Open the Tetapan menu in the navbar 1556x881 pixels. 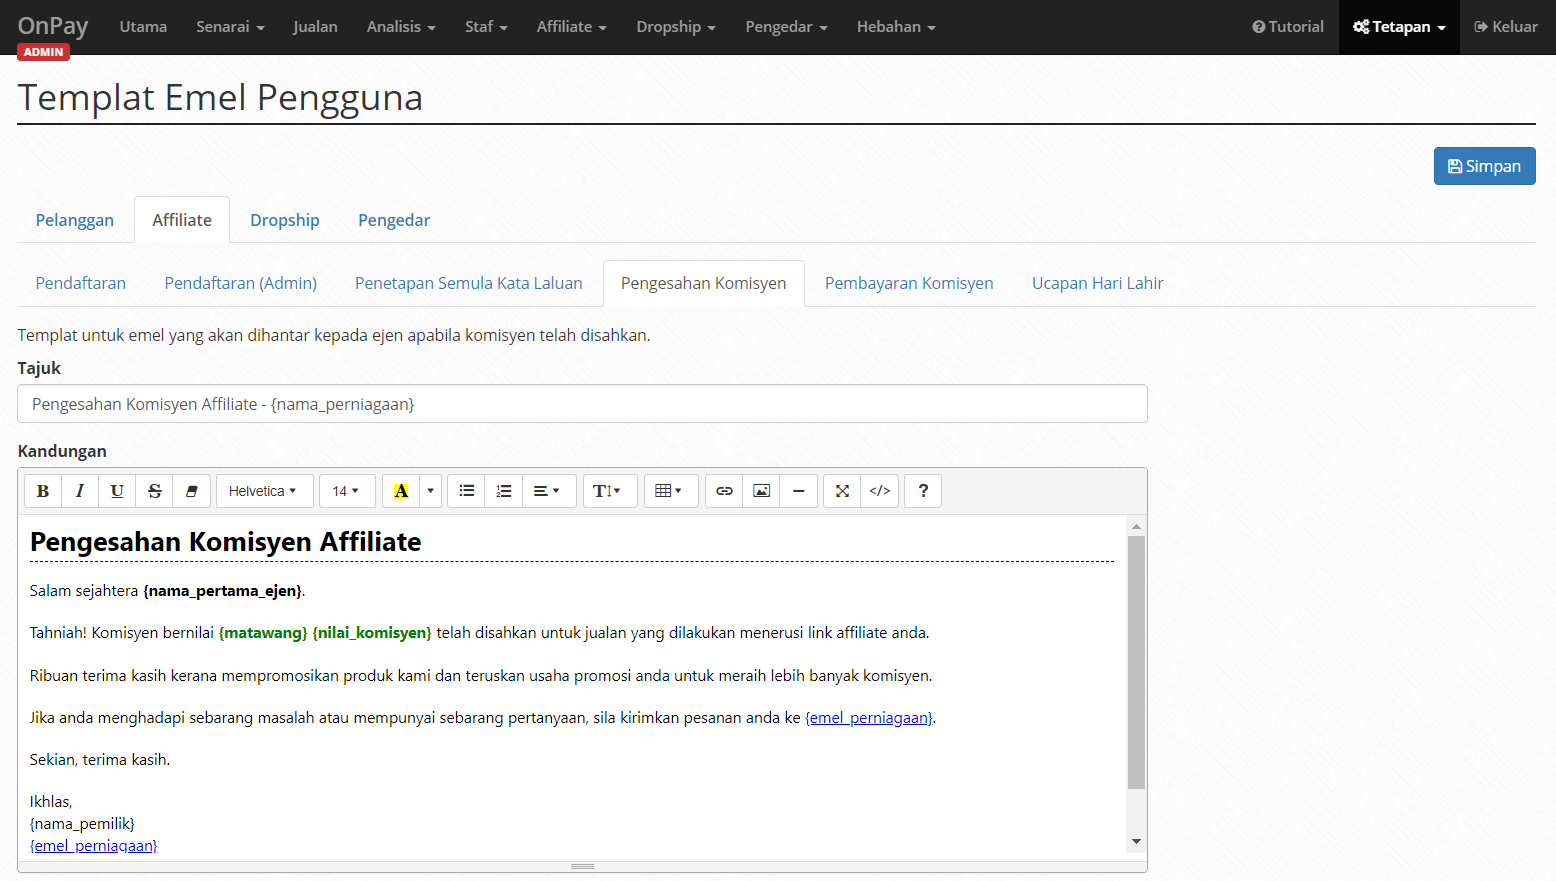pyautogui.click(x=1399, y=27)
